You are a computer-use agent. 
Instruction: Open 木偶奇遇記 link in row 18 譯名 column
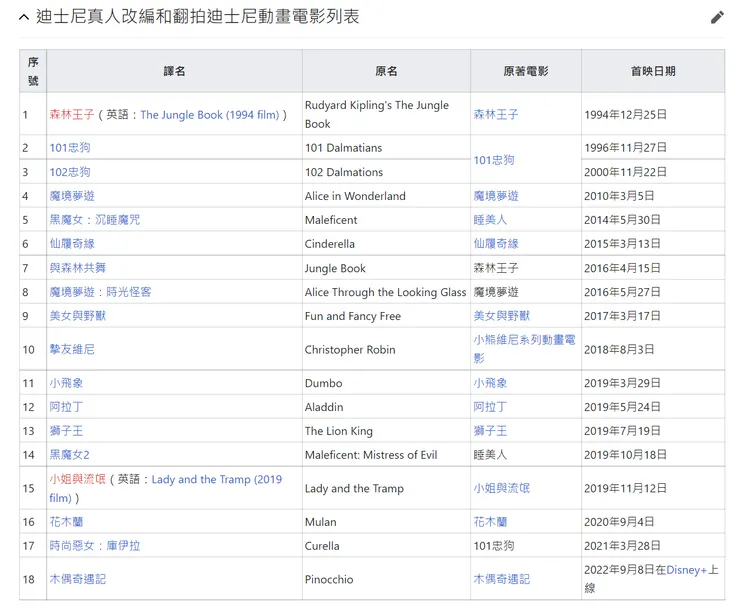77,579
